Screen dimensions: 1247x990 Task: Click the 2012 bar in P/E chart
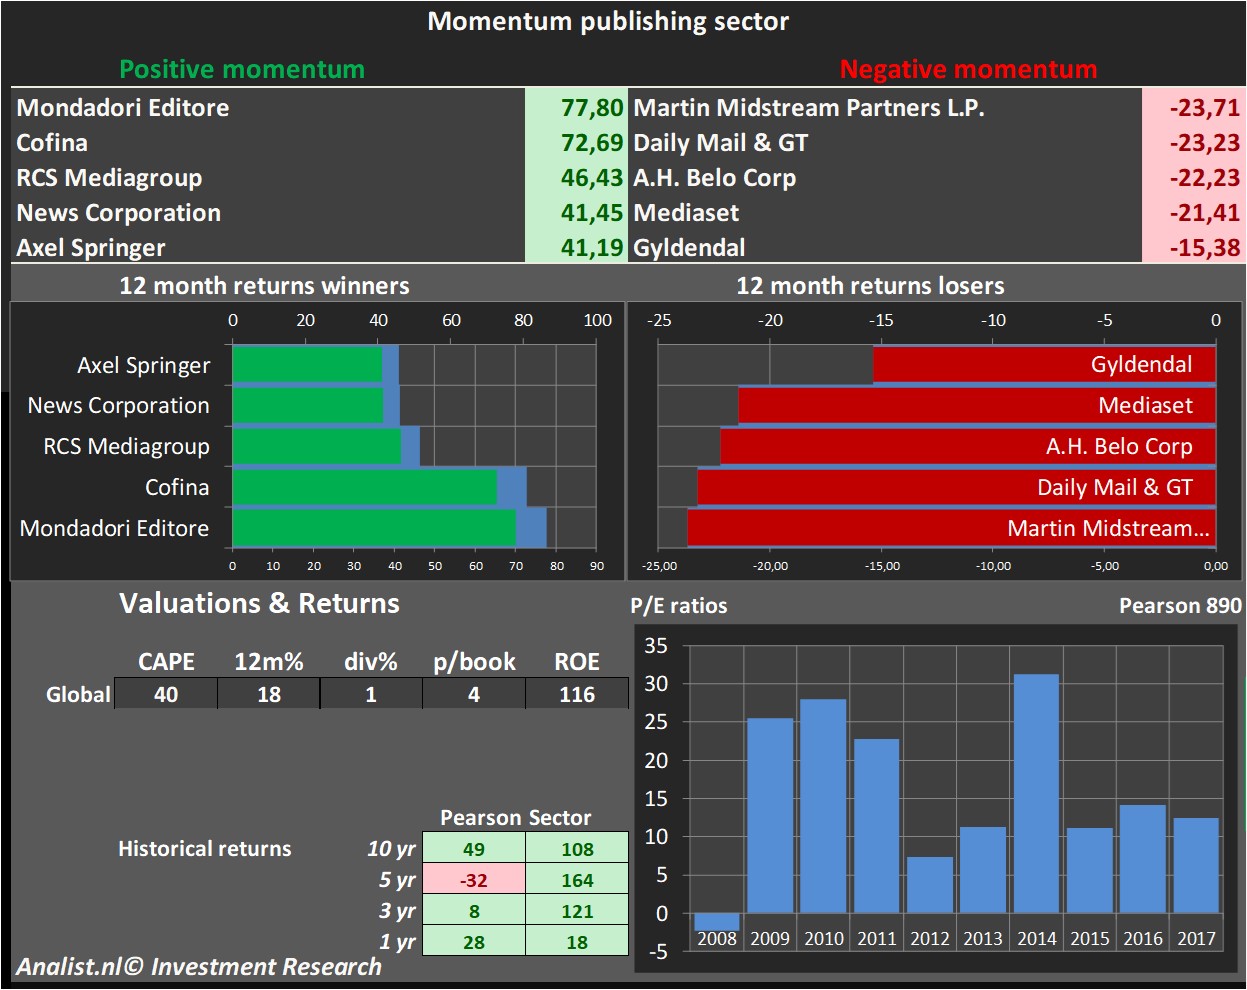pos(929,884)
